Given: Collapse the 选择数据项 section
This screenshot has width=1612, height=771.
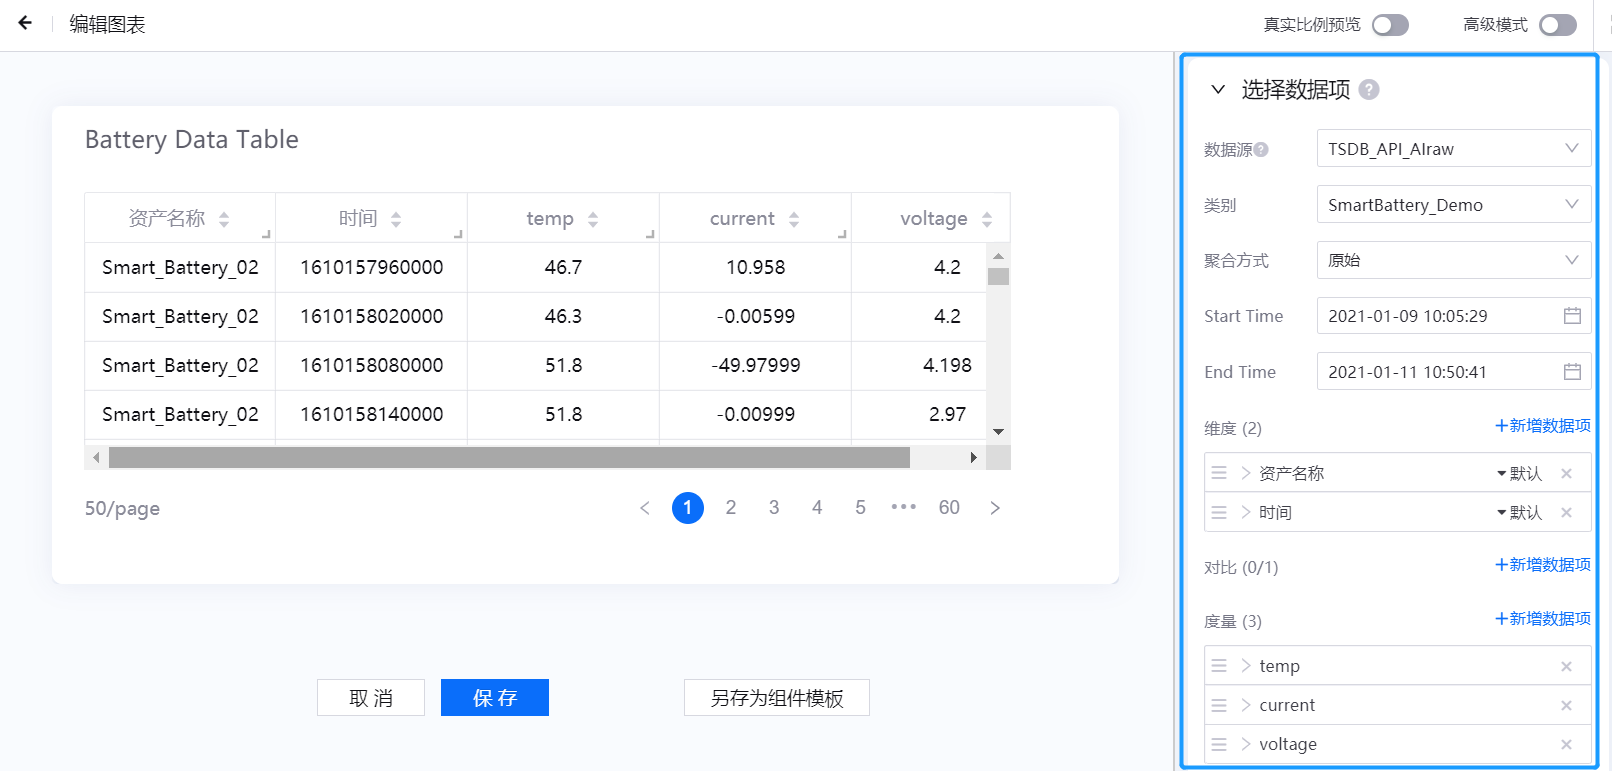Looking at the screenshot, I should click(x=1218, y=90).
